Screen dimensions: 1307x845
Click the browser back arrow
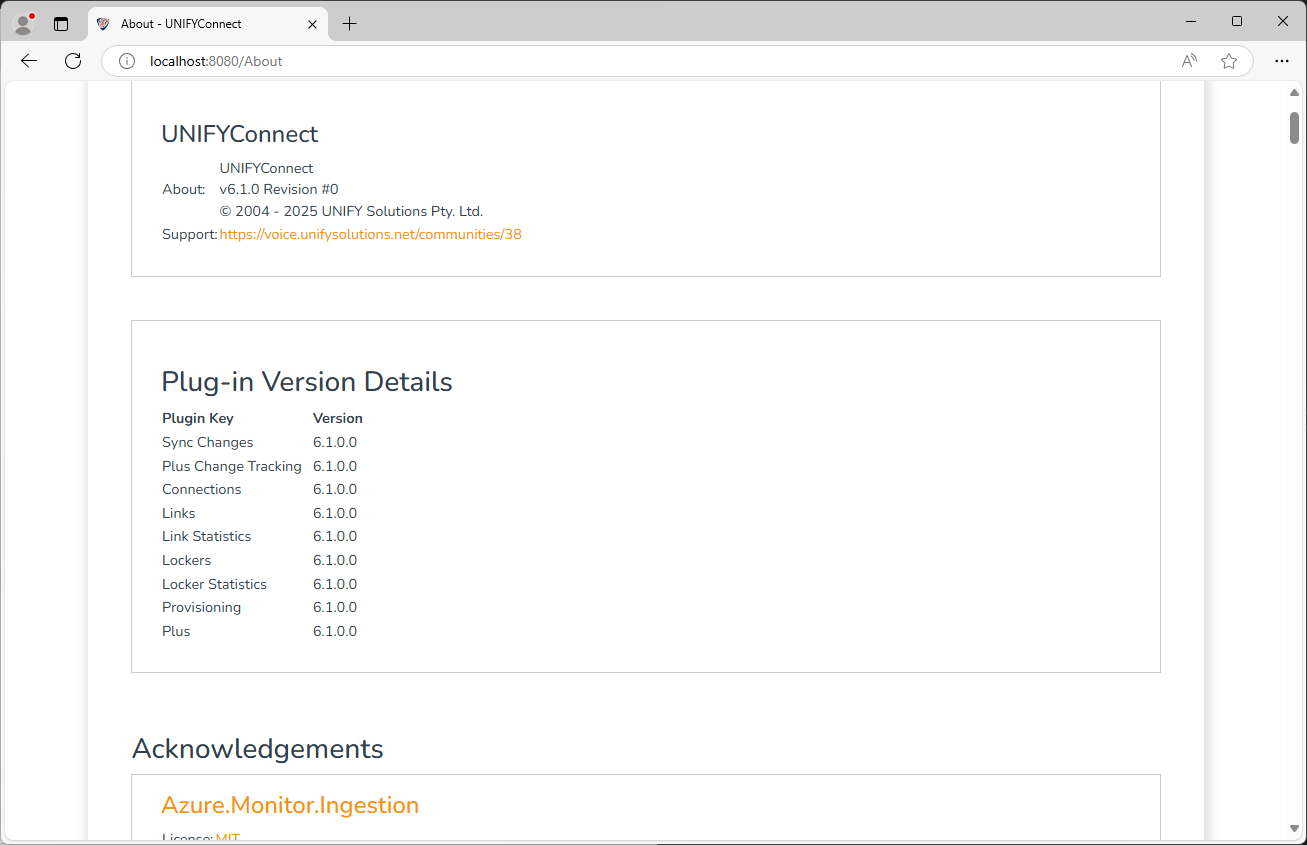28,61
